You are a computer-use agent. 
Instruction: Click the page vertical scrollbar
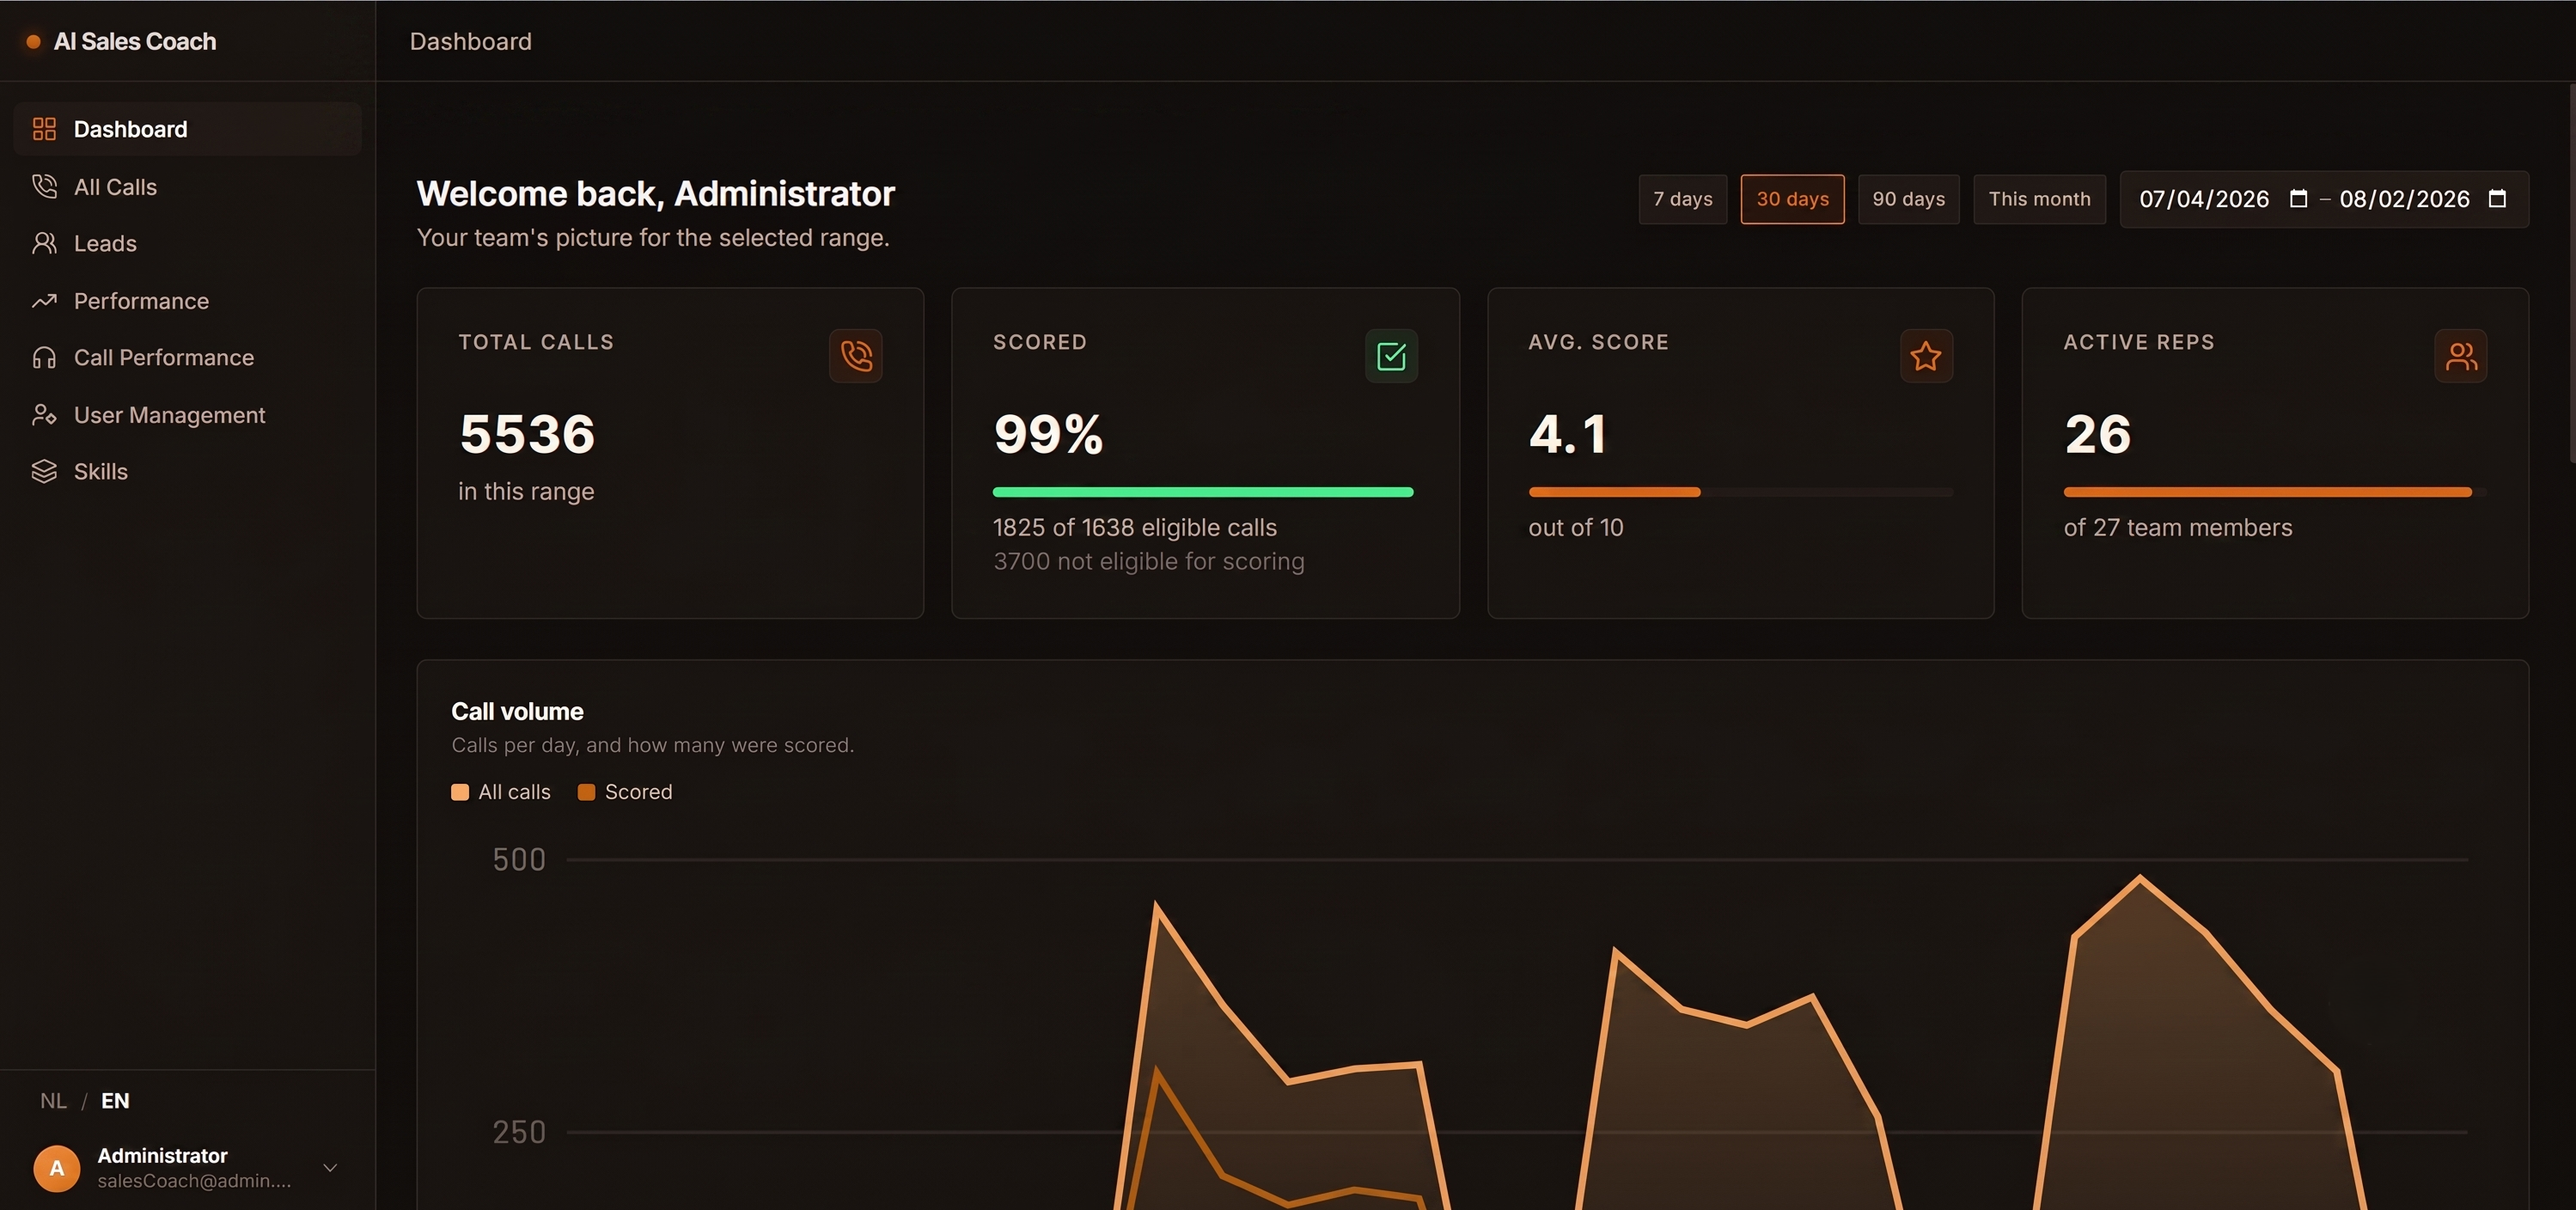[x=2571, y=272]
